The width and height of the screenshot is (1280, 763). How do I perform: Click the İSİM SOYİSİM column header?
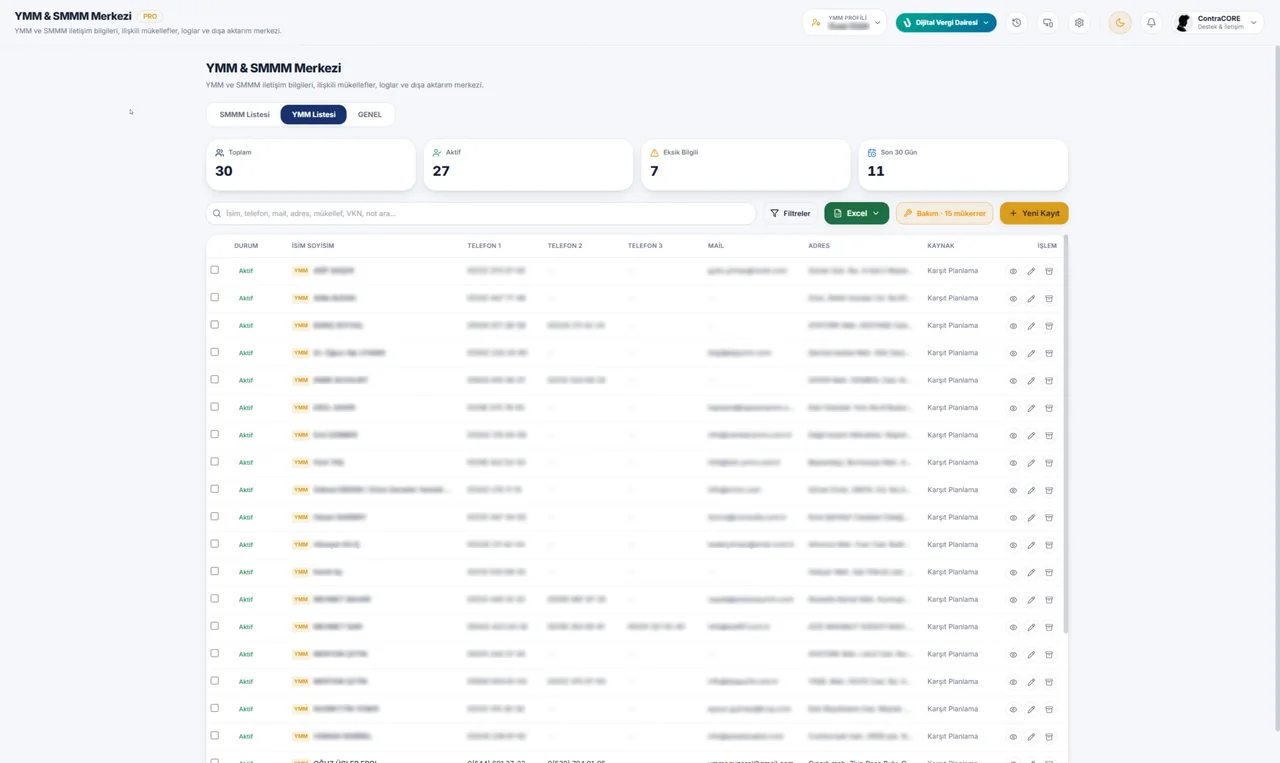(x=313, y=246)
